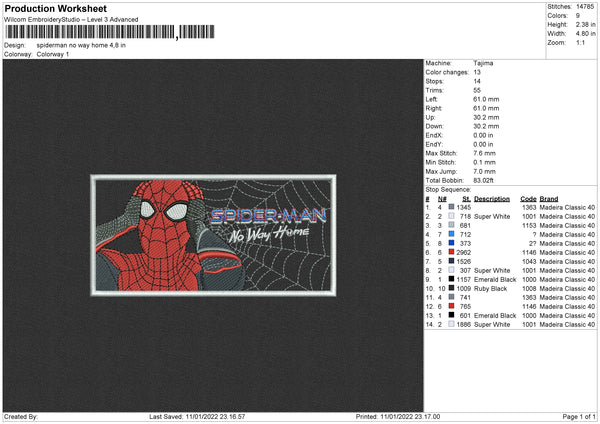Click stitch count 2962 in row 6
This screenshot has width=600, height=424.
coord(463,253)
